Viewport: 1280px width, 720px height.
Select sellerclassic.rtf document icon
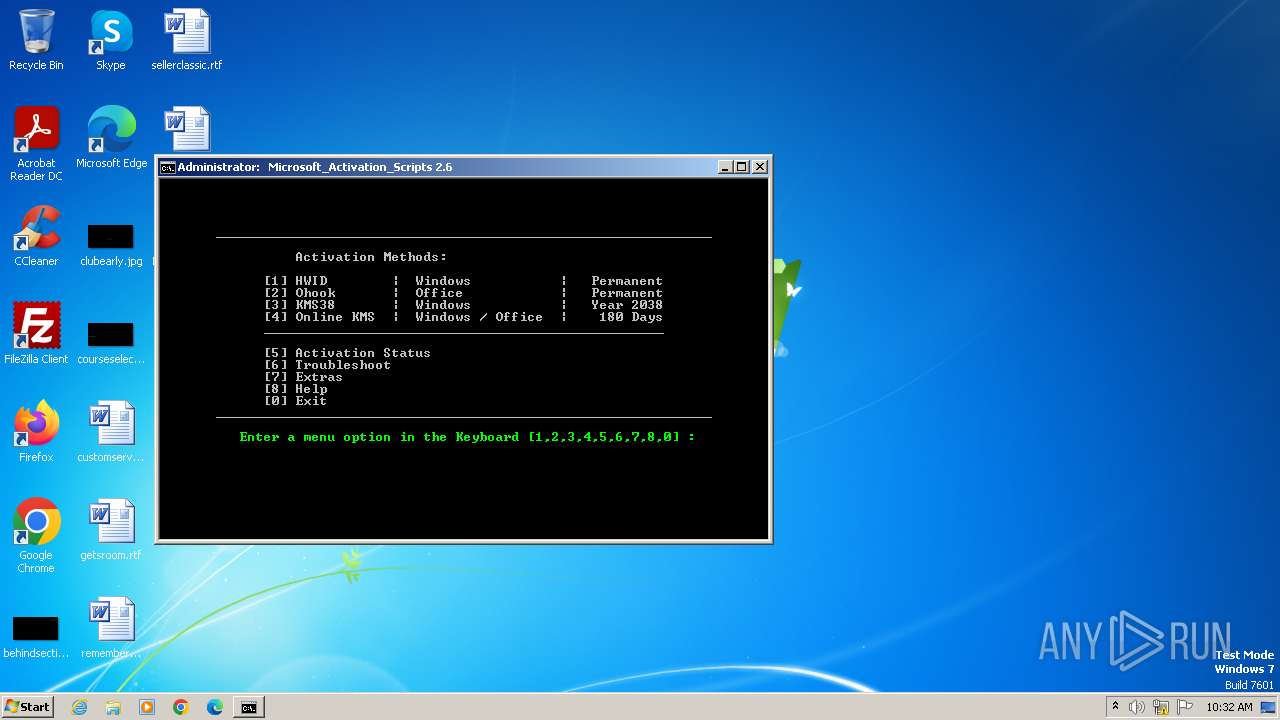point(186,40)
